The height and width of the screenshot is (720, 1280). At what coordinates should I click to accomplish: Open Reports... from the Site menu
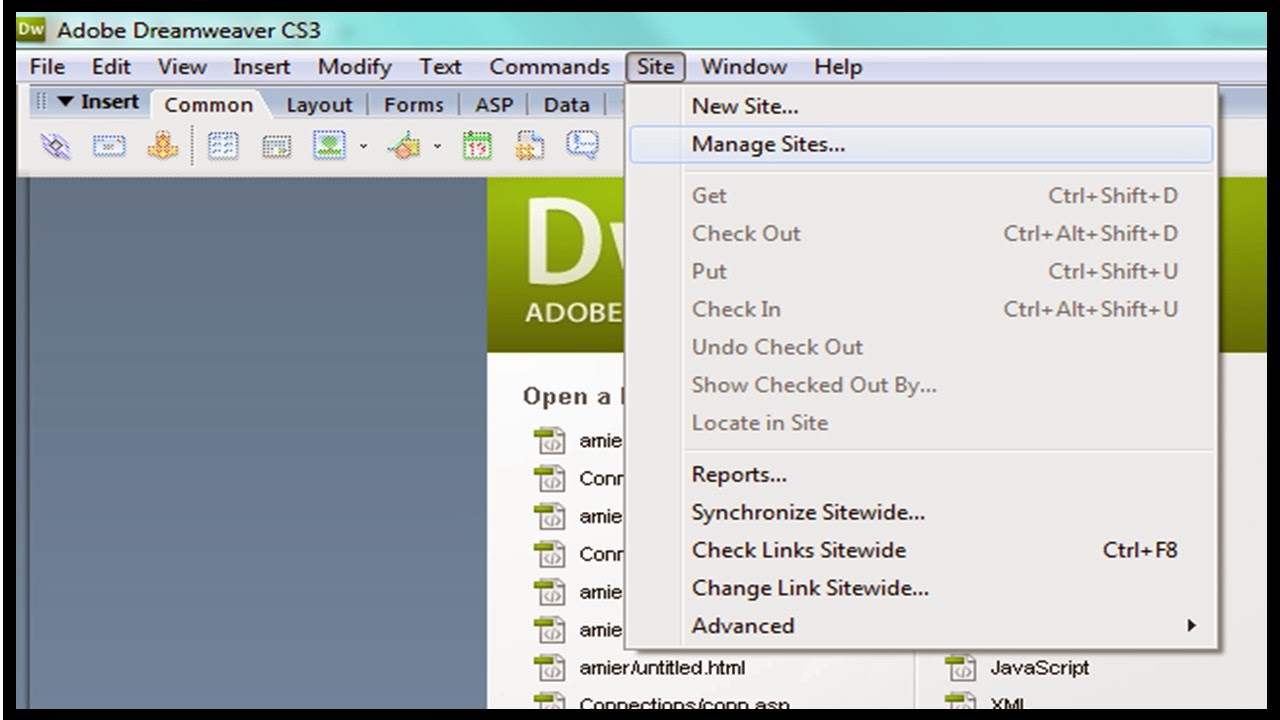coord(921,475)
